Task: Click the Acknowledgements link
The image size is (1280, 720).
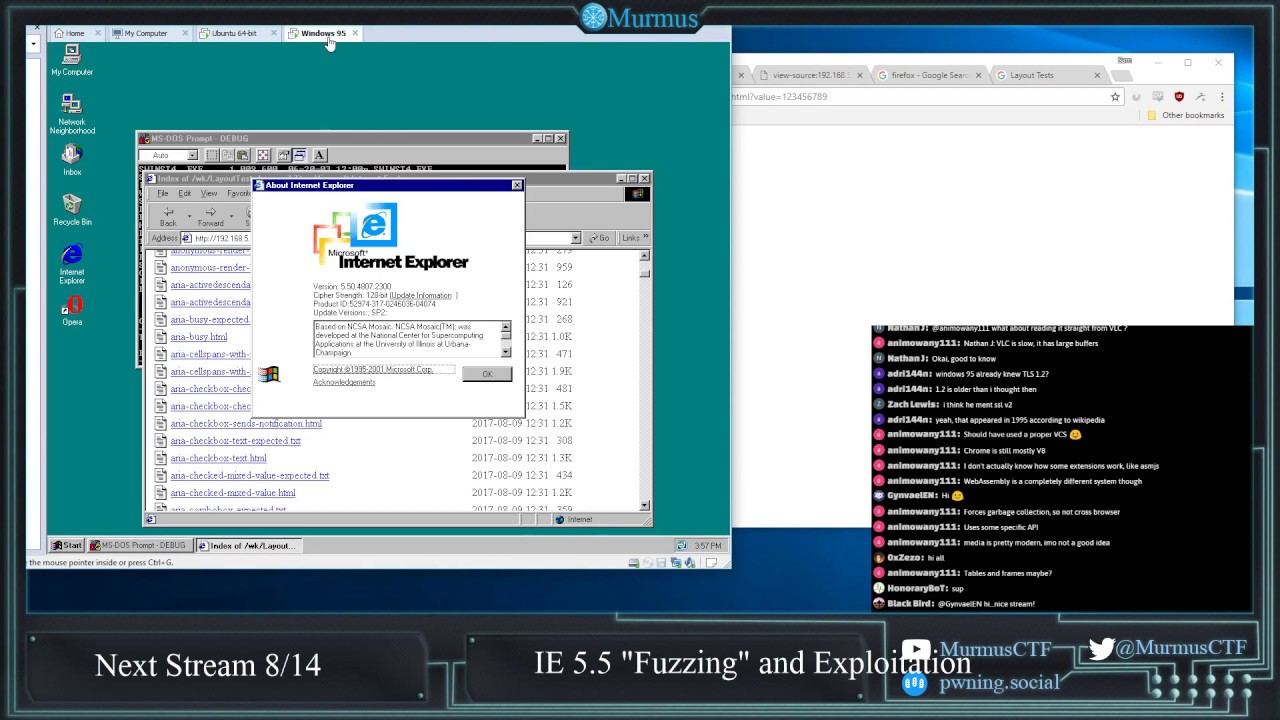Action: 344,382
